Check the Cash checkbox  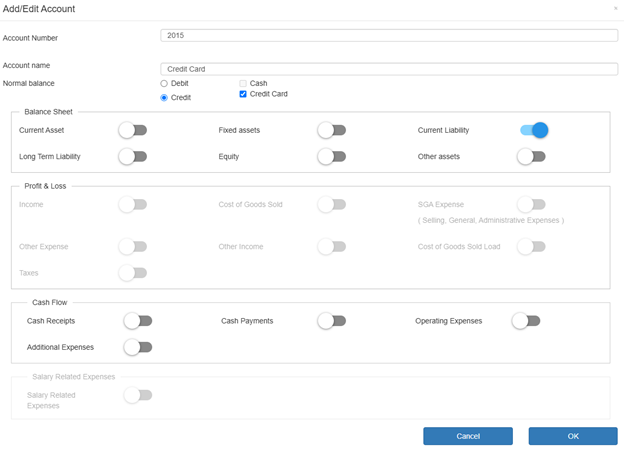click(x=243, y=83)
